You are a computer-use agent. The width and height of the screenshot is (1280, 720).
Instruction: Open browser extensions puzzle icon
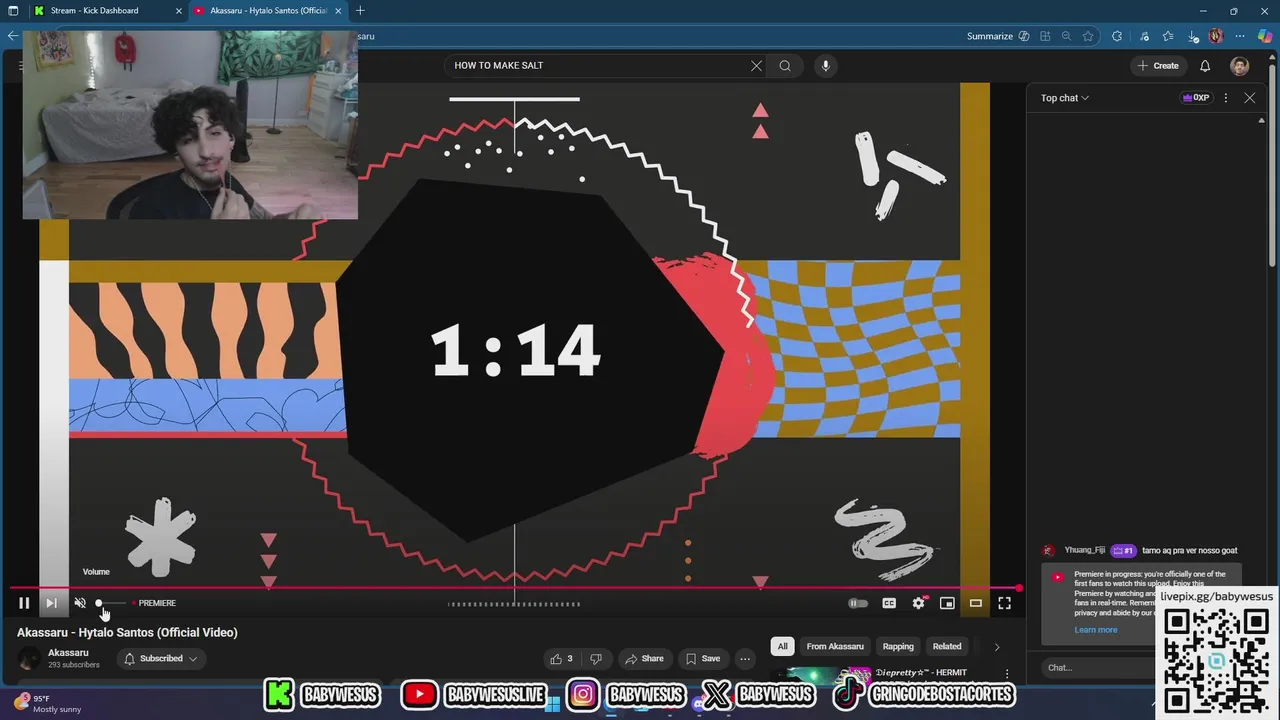(x=1117, y=36)
